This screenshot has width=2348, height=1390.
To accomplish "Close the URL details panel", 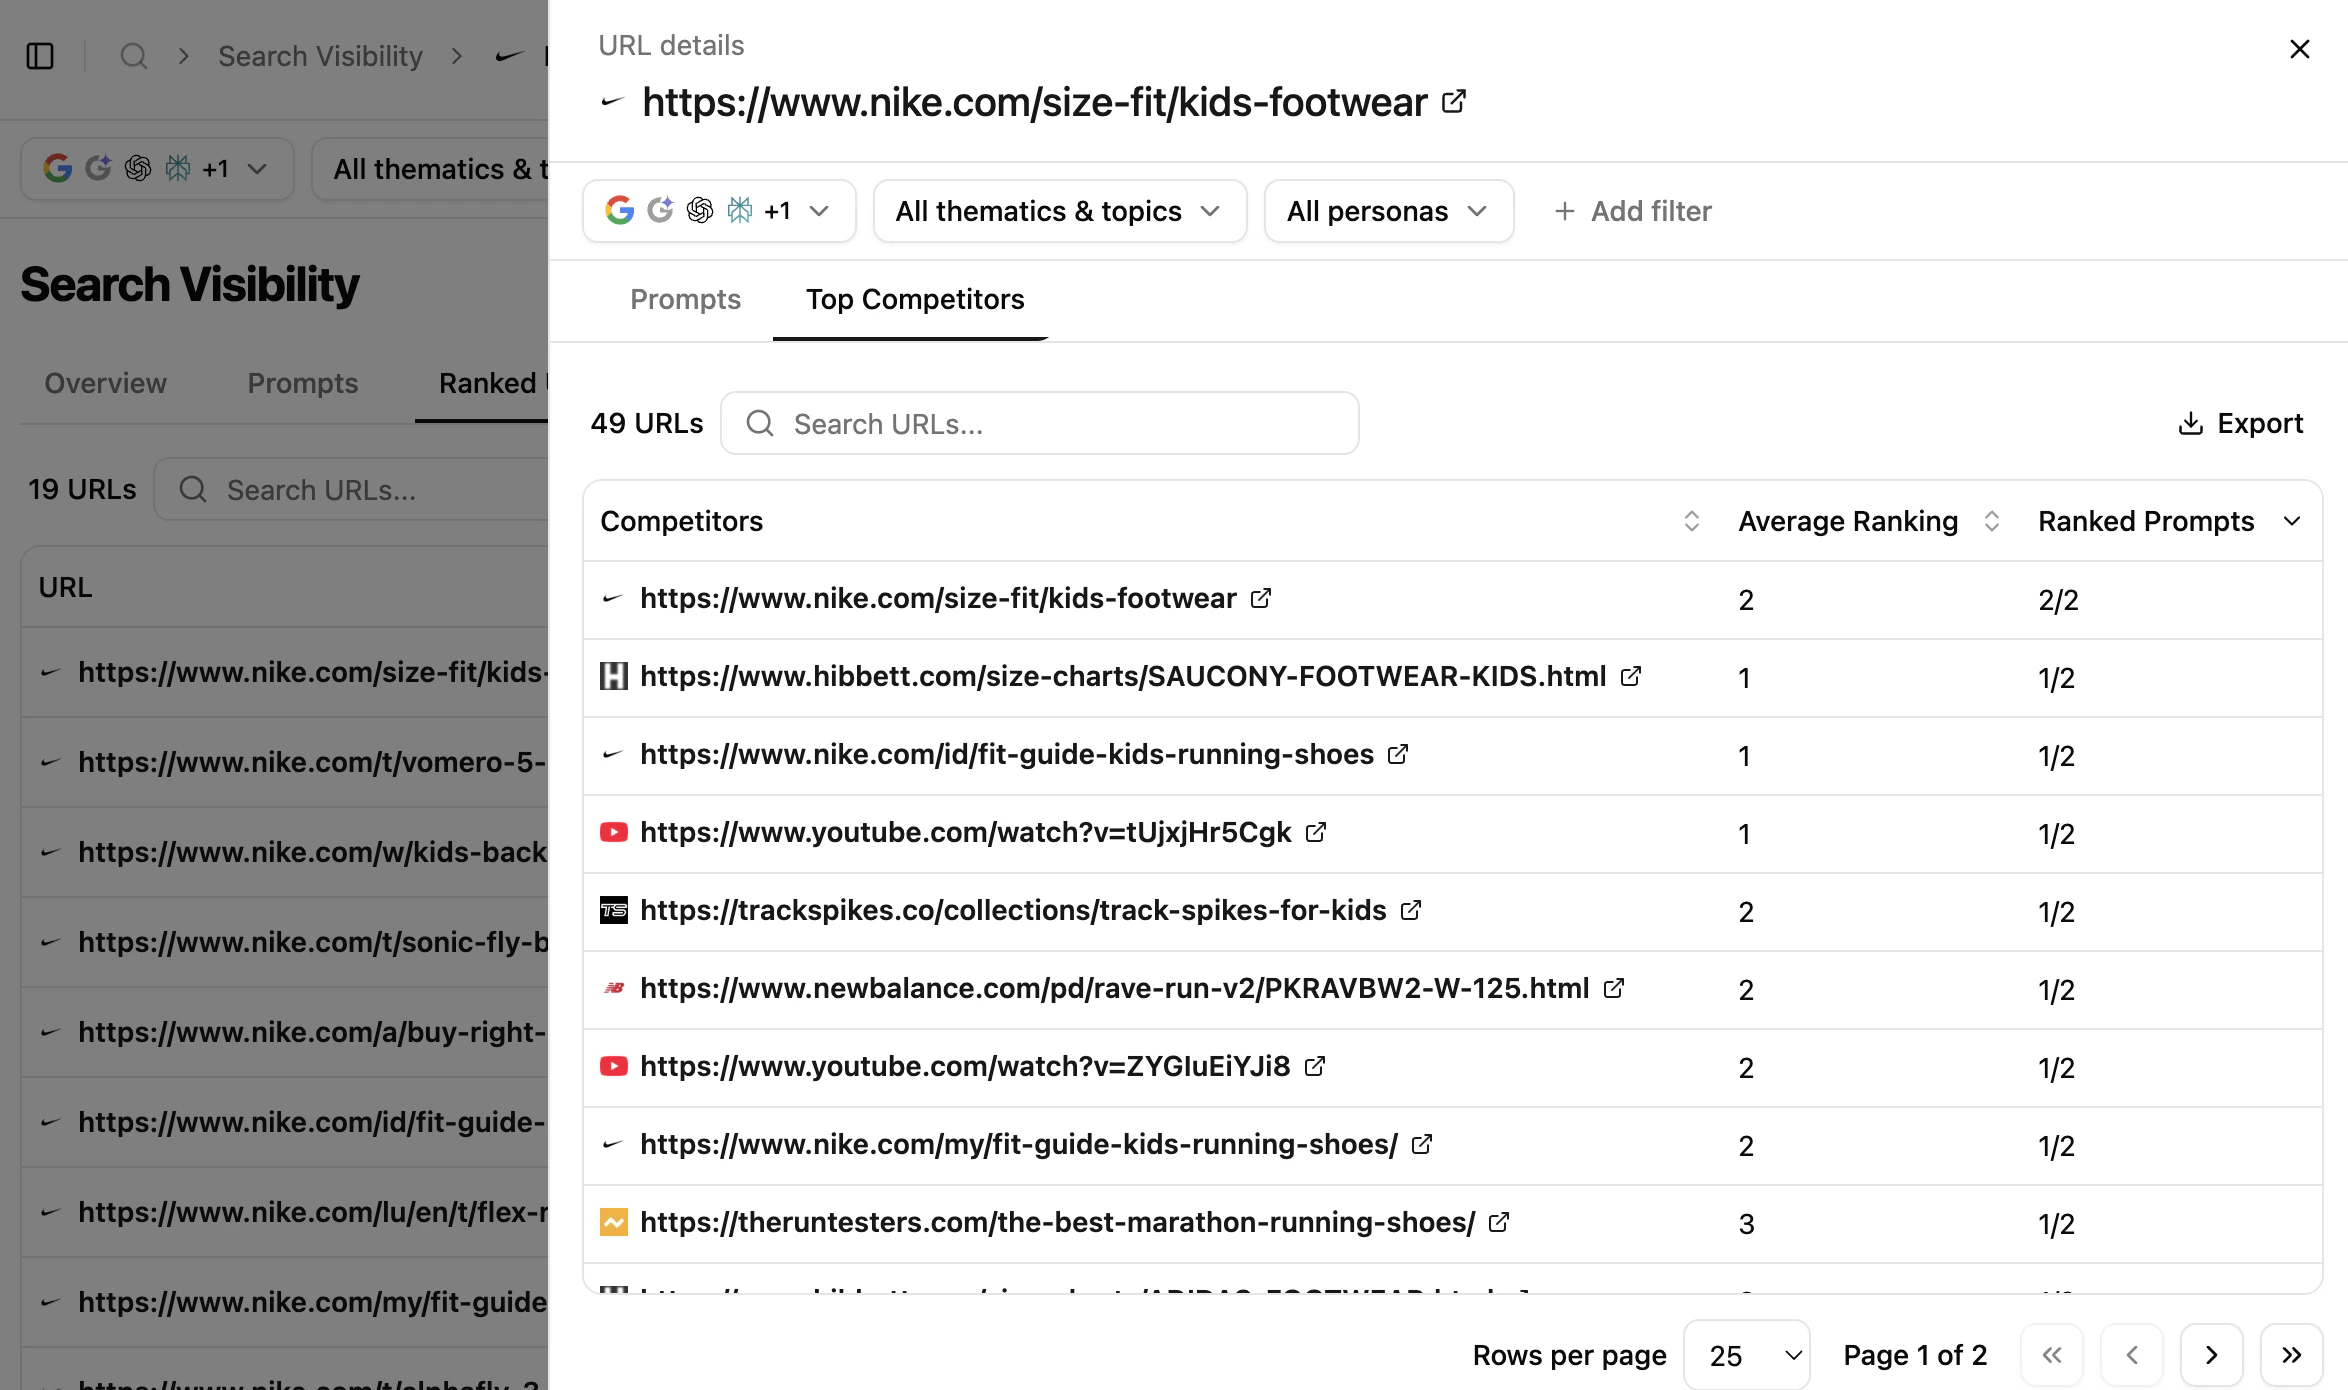I will click(x=2299, y=49).
